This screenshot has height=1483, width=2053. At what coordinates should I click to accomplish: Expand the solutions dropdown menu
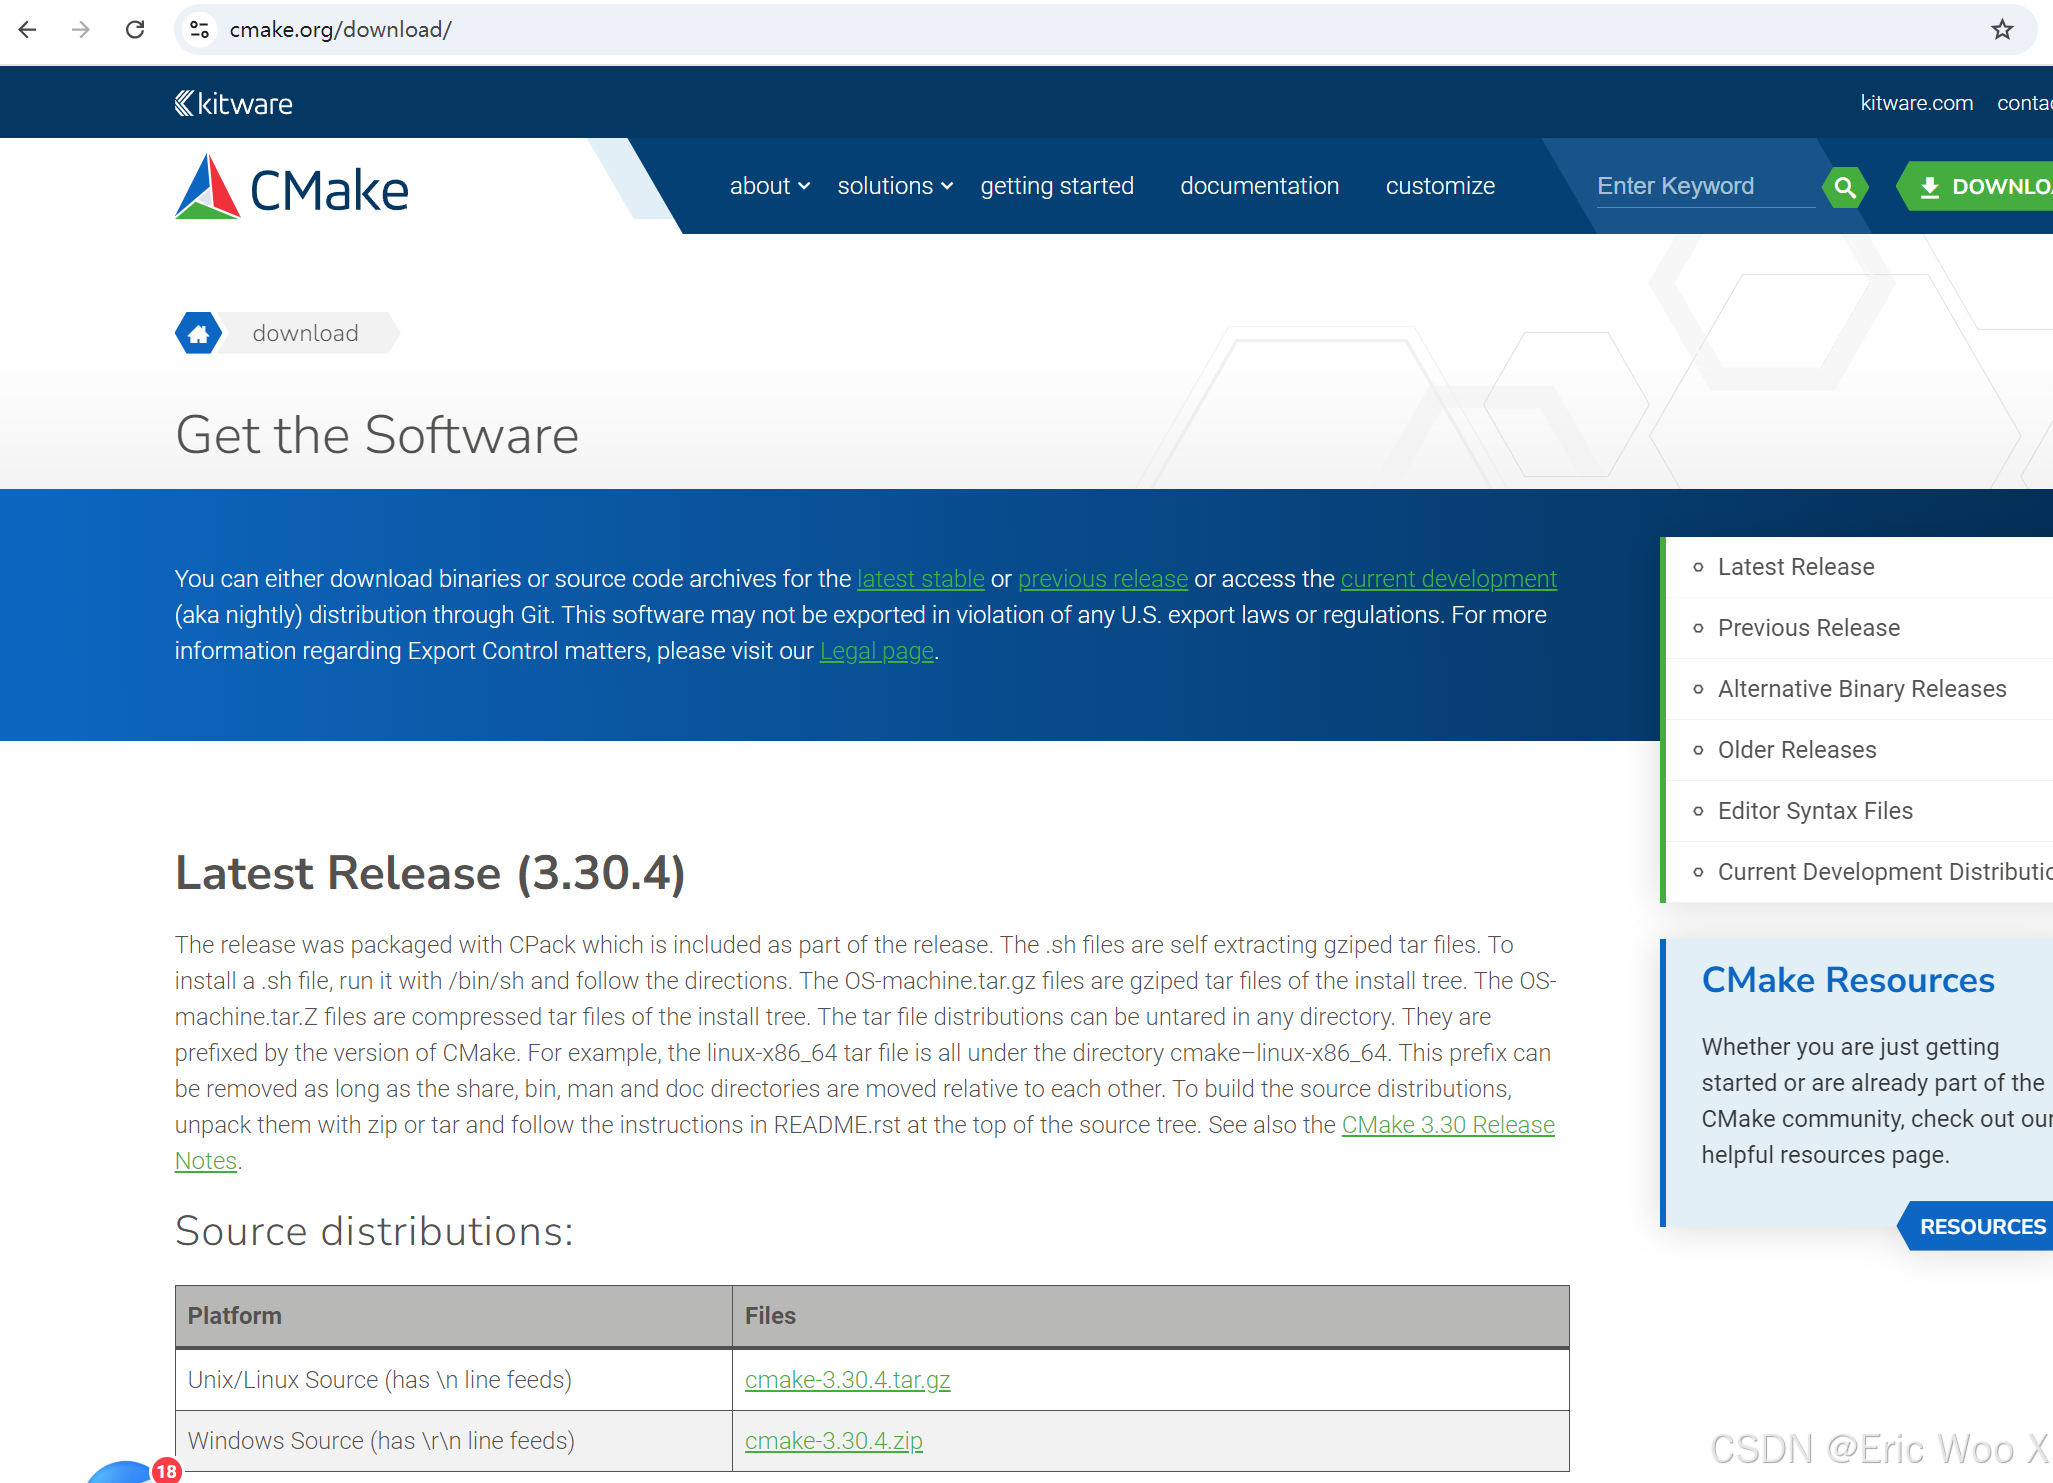886,186
